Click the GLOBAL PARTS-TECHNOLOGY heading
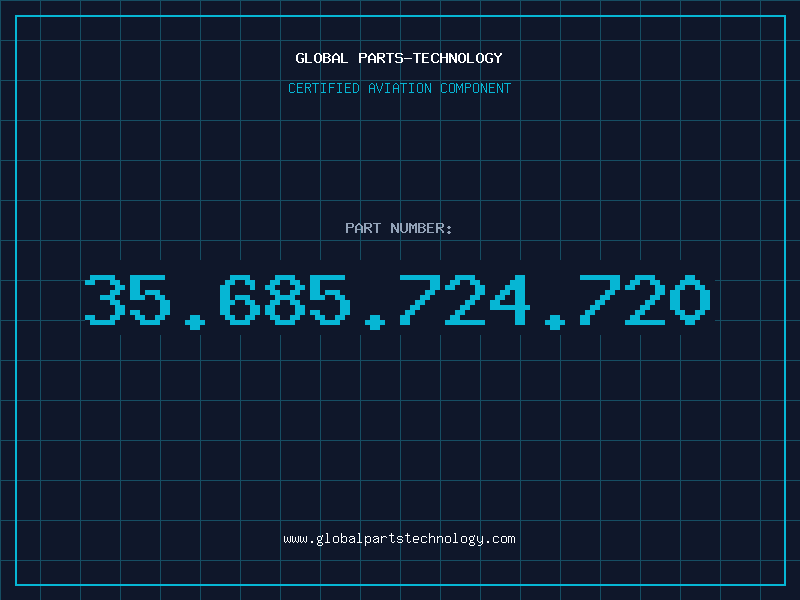The height and width of the screenshot is (600, 800). pyautogui.click(x=399, y=58)
